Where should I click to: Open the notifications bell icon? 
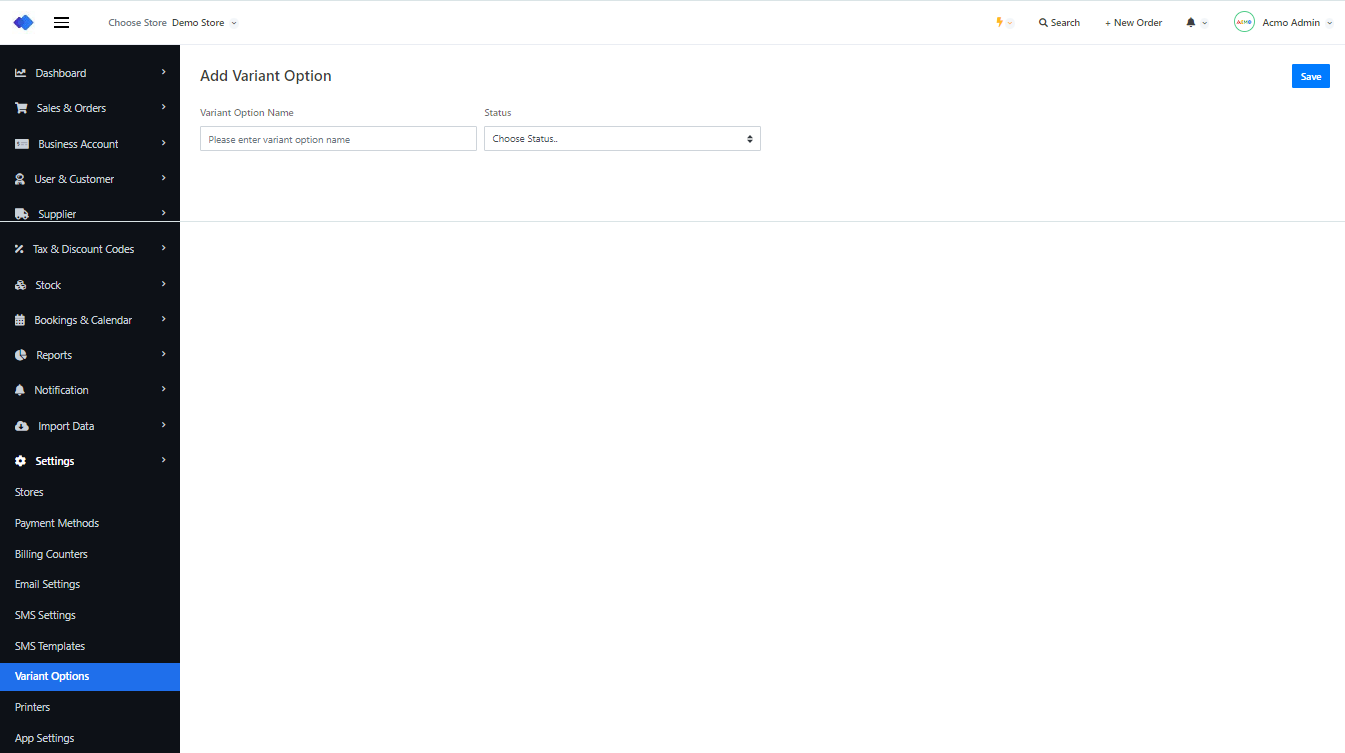coord(1191,22)
